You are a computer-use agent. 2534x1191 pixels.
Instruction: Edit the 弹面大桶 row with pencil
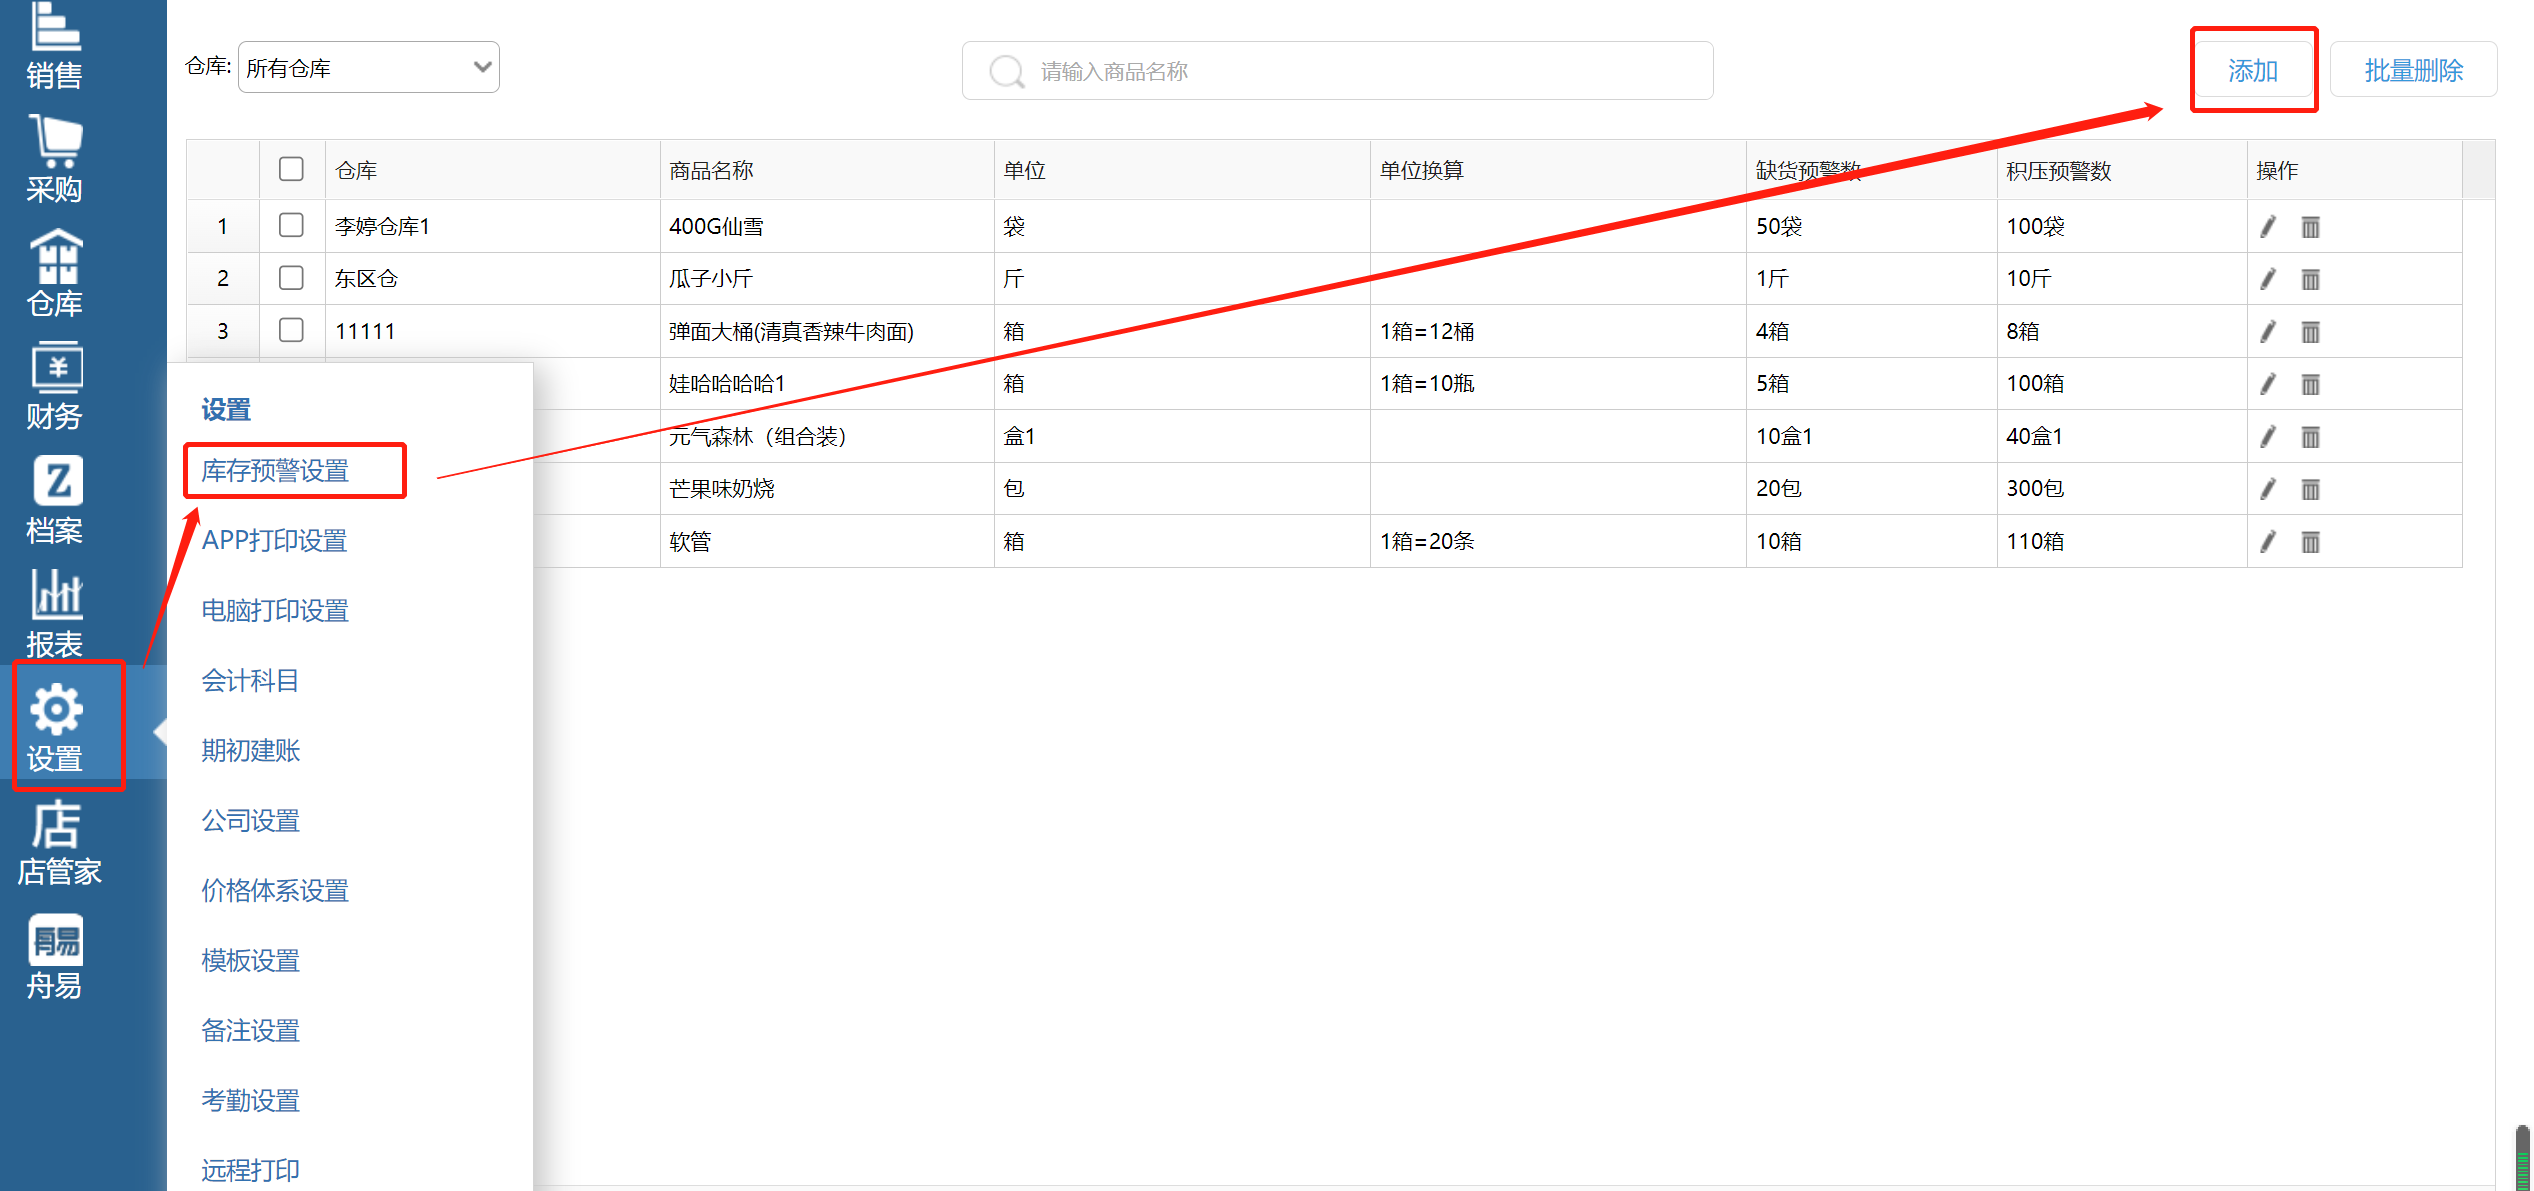[2268, 332]
